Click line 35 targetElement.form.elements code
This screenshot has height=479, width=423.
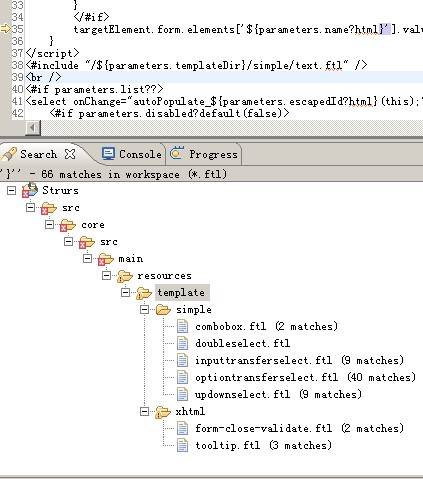point(248,29)
